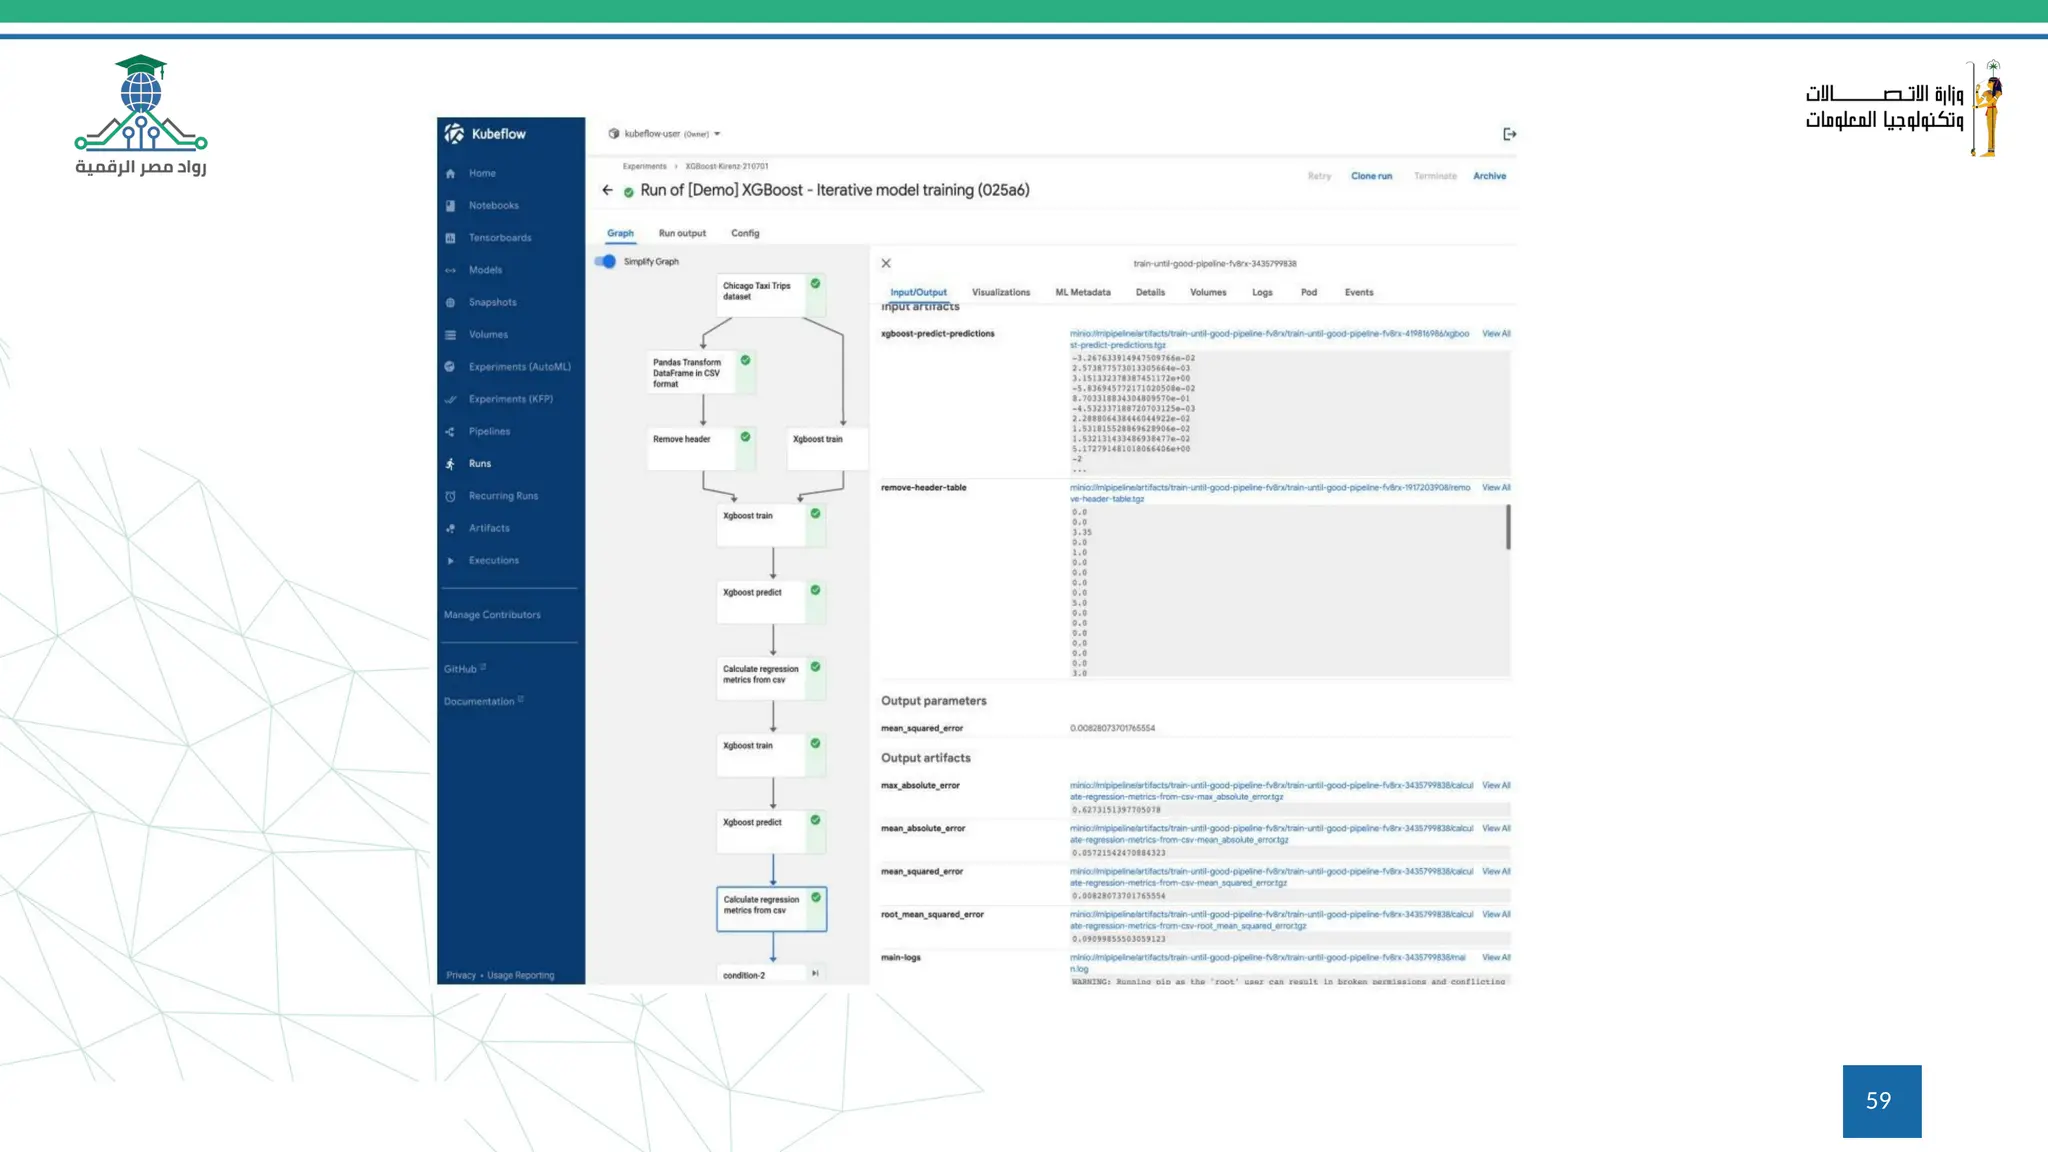
Task: Go back using the arrow beside run title
Action: [x=607, y=190]
